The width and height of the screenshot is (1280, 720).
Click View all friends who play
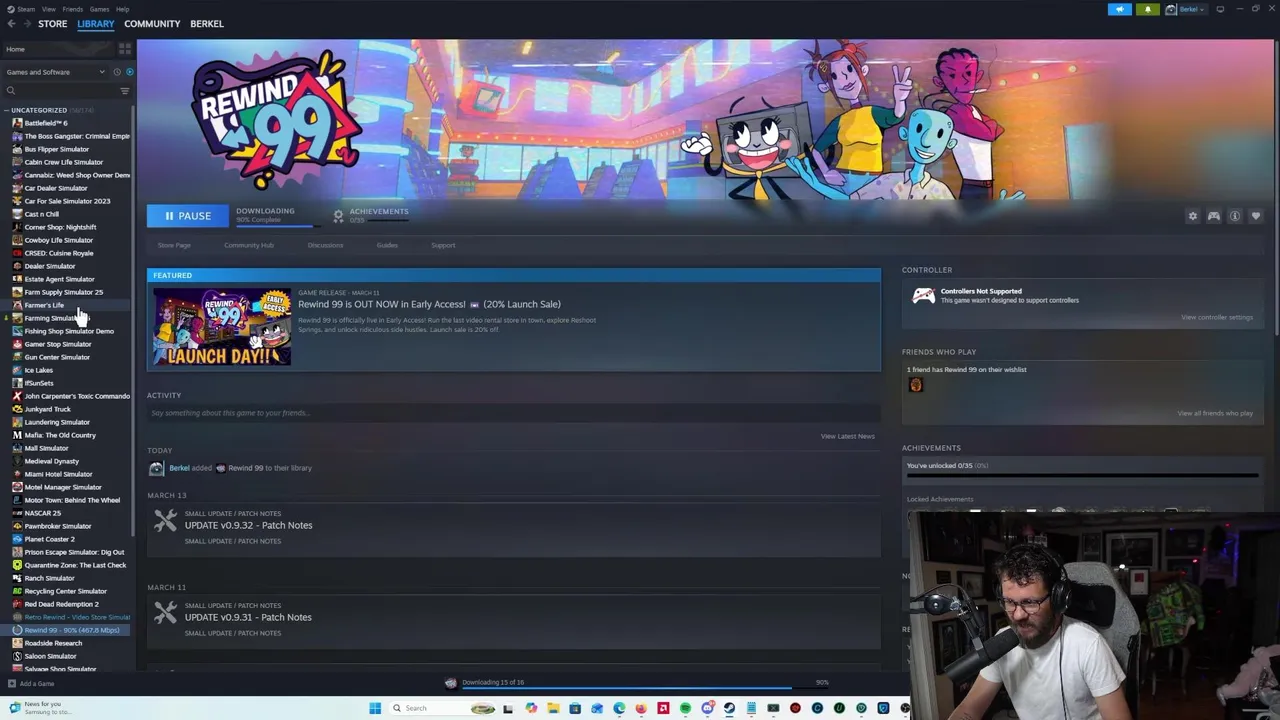1214,413
